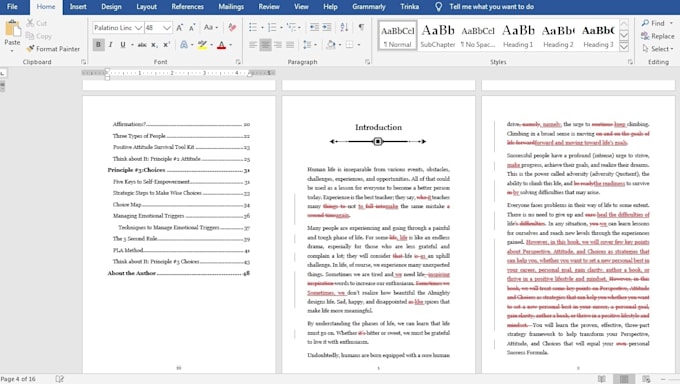The image size is (680, 384).
Task: Switch to the Layout tab
Action: 147,7
